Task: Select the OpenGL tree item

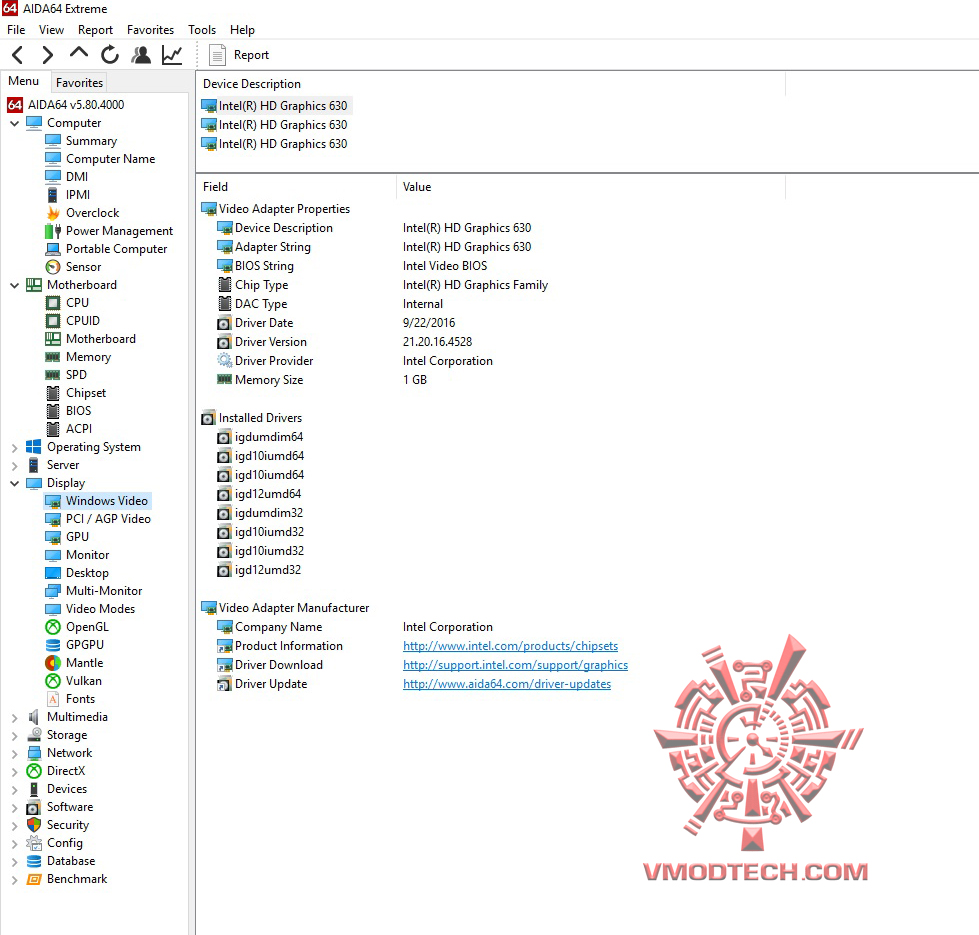Action: (77, 627)
